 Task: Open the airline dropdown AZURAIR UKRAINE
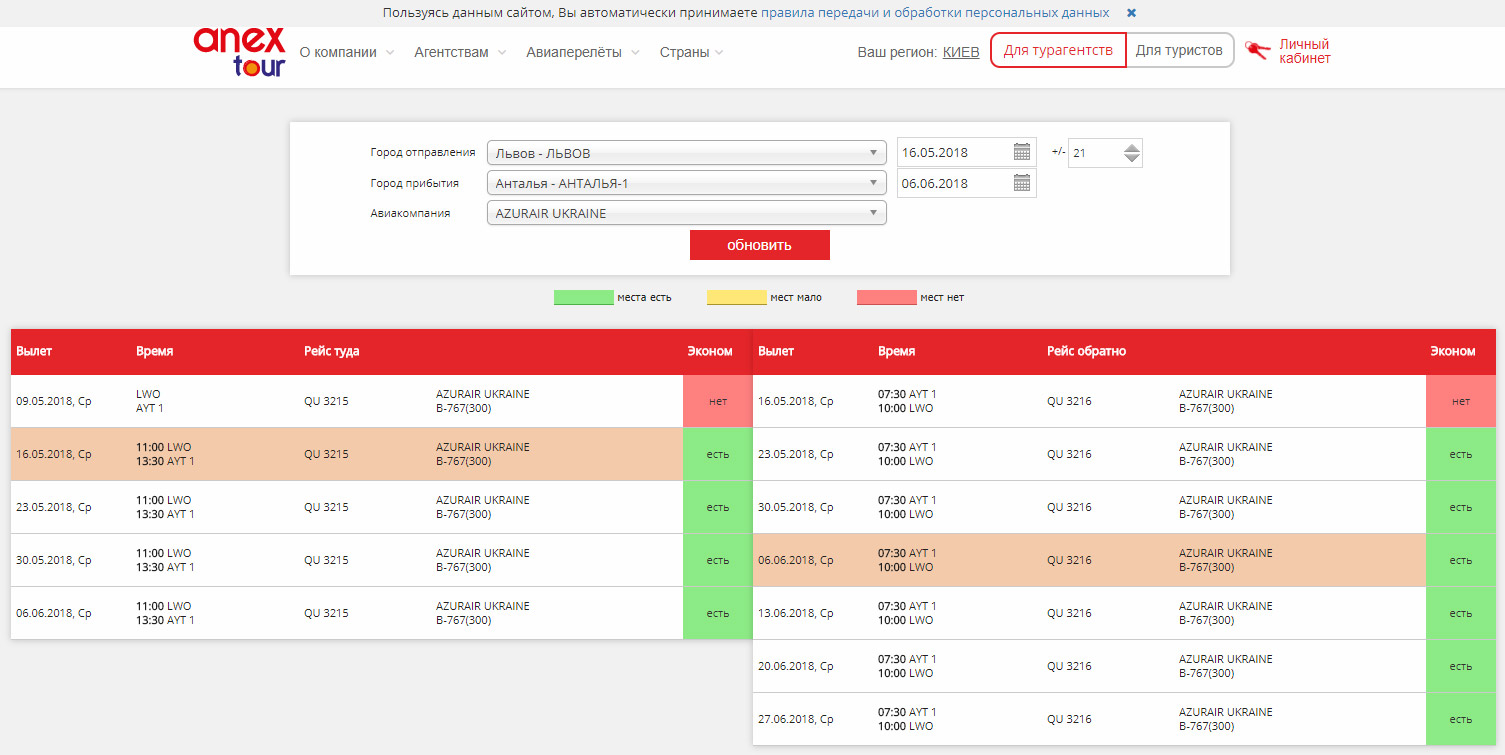[686, 213]
